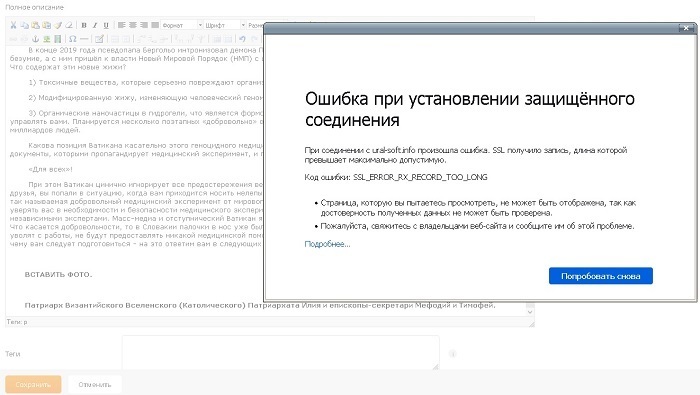
Task: Align text left in editor
Action: pos(121,25)
